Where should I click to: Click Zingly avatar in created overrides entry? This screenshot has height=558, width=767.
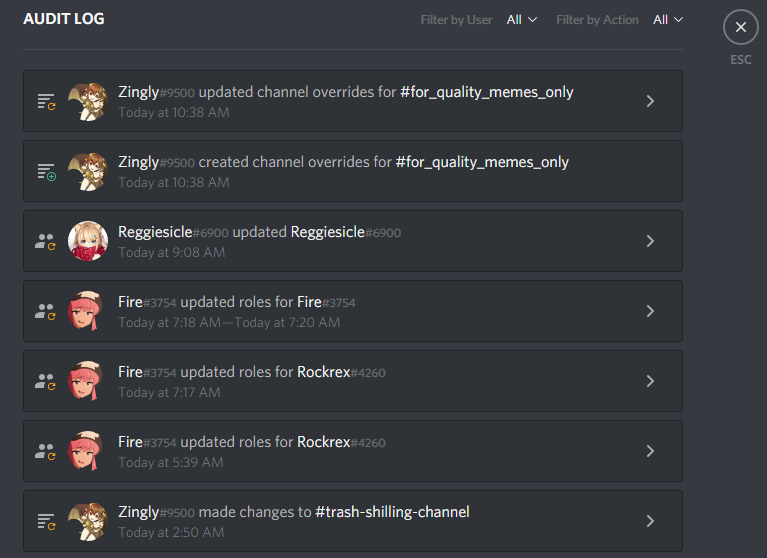point(88,171)
